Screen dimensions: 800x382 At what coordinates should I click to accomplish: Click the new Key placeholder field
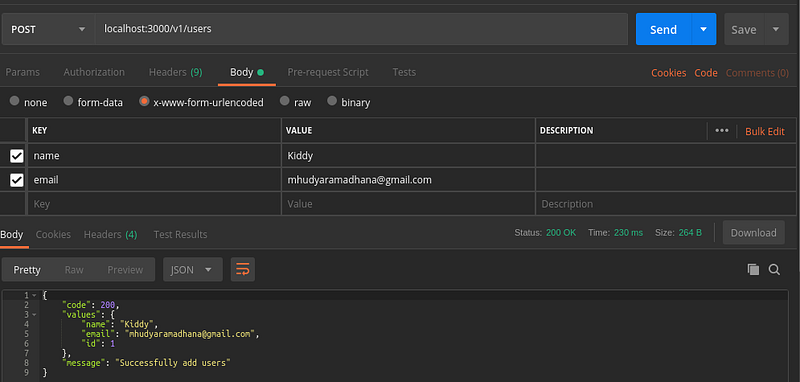[x=154, y=204]
